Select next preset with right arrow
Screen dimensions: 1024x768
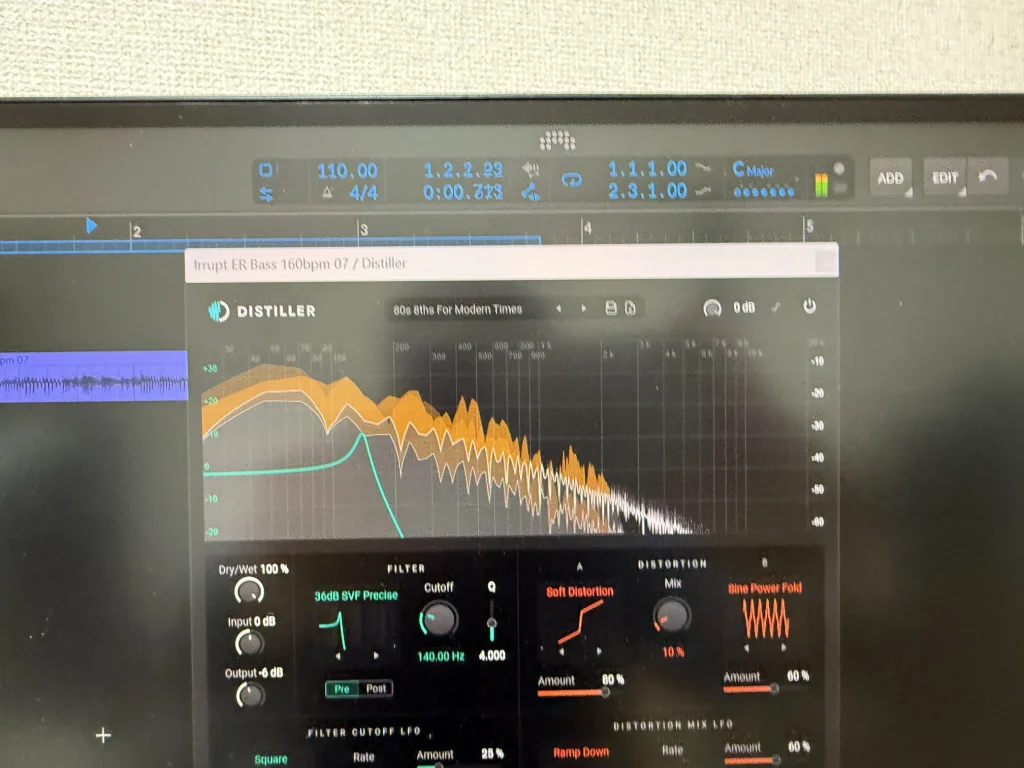[582, 309]
